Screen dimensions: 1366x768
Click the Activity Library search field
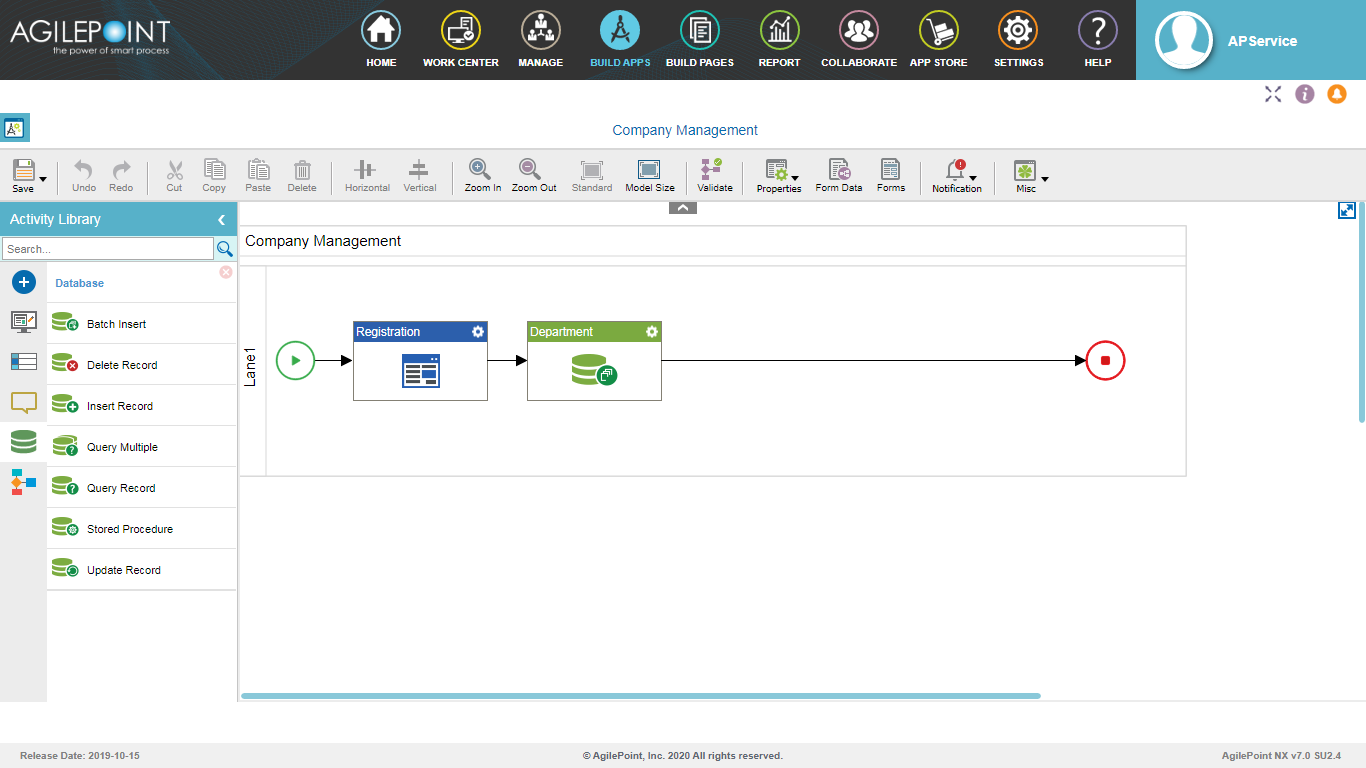click(x=107, y=249)
